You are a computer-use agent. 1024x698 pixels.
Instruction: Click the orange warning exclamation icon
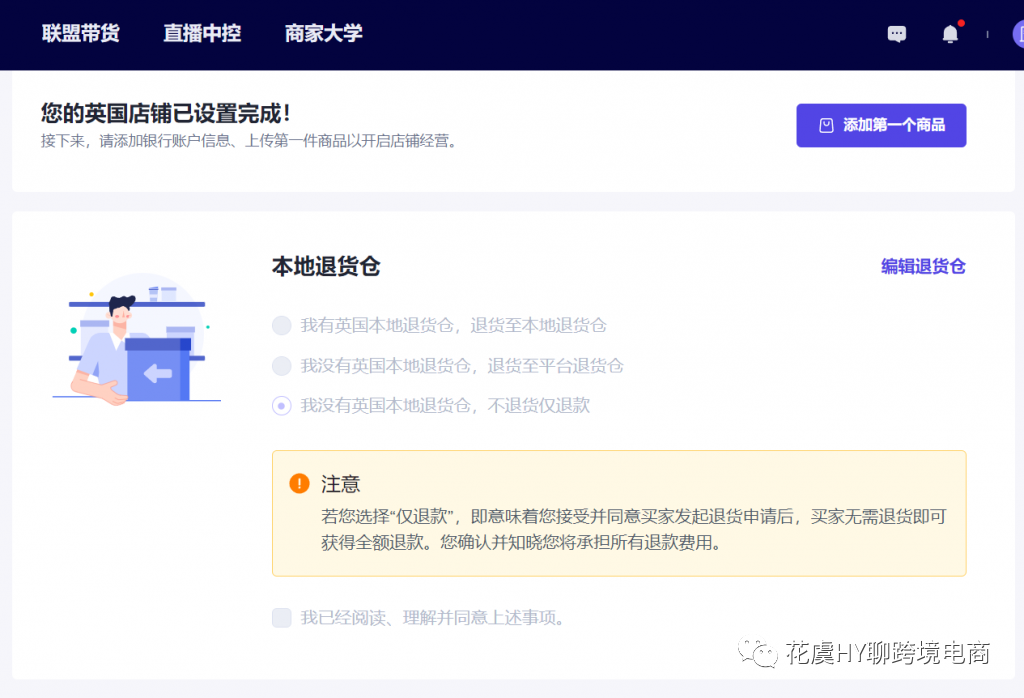click(299, 484)
